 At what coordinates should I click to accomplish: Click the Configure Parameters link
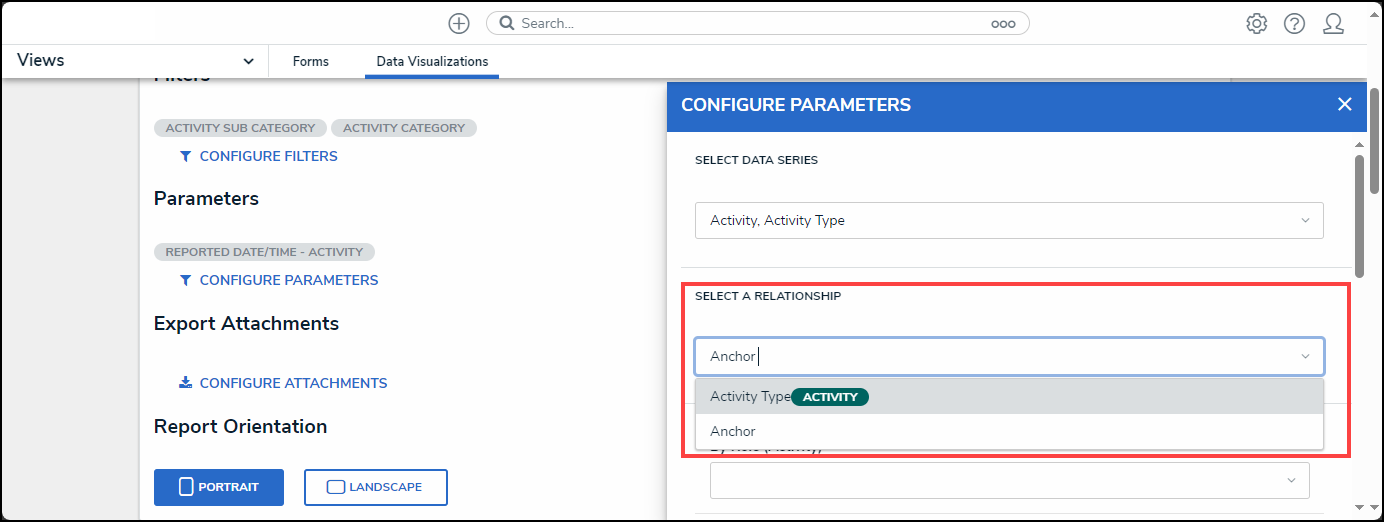point(289,280)
